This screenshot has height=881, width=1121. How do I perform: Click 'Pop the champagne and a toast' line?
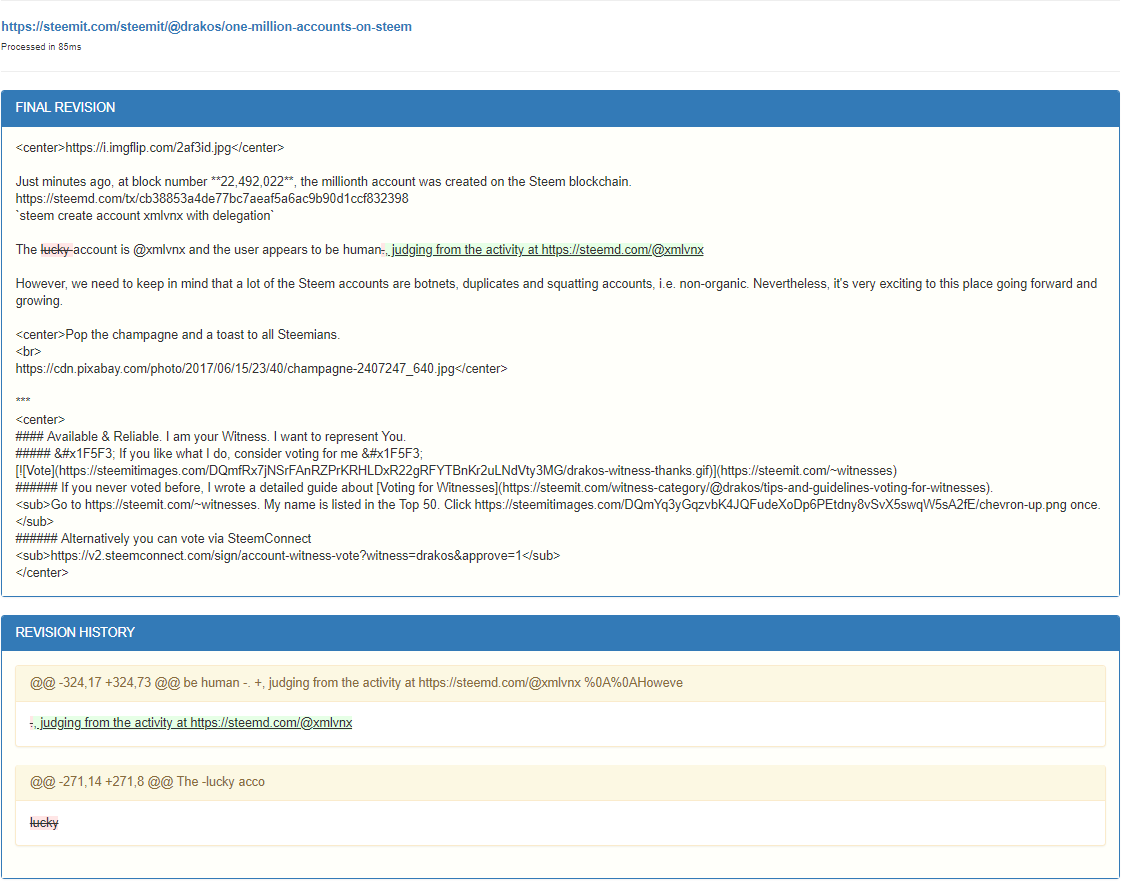click(178, 335)
